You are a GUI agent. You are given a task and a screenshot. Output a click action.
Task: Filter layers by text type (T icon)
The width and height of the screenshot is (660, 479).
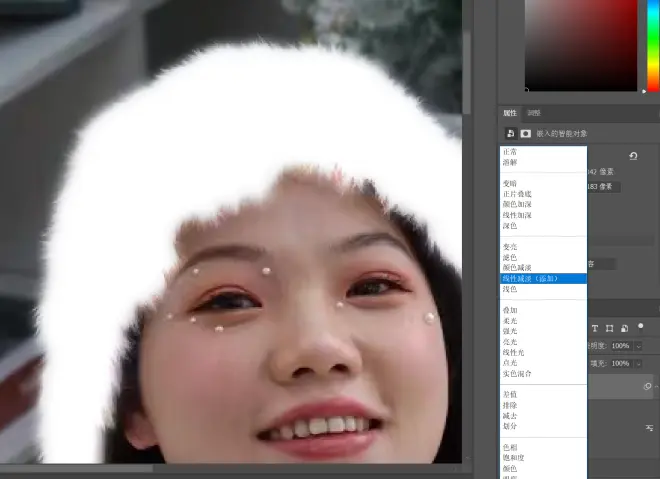click(594, 328)
